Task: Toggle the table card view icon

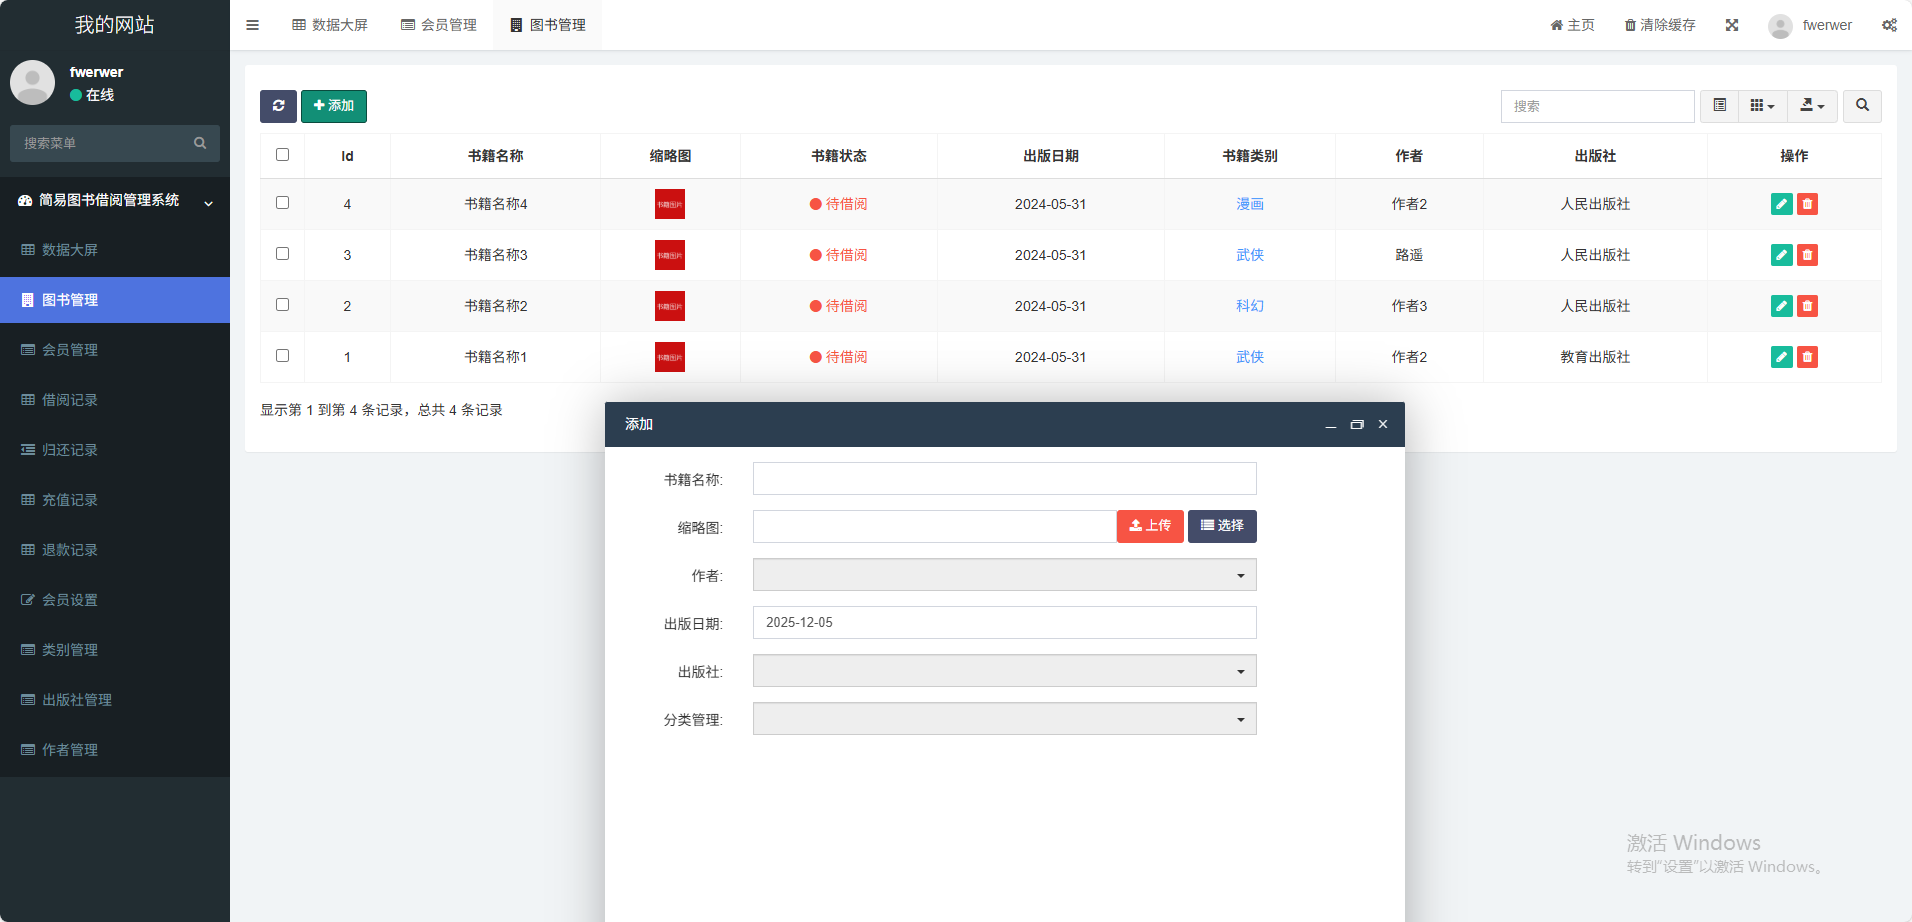Action: [x=1719, y=106]
